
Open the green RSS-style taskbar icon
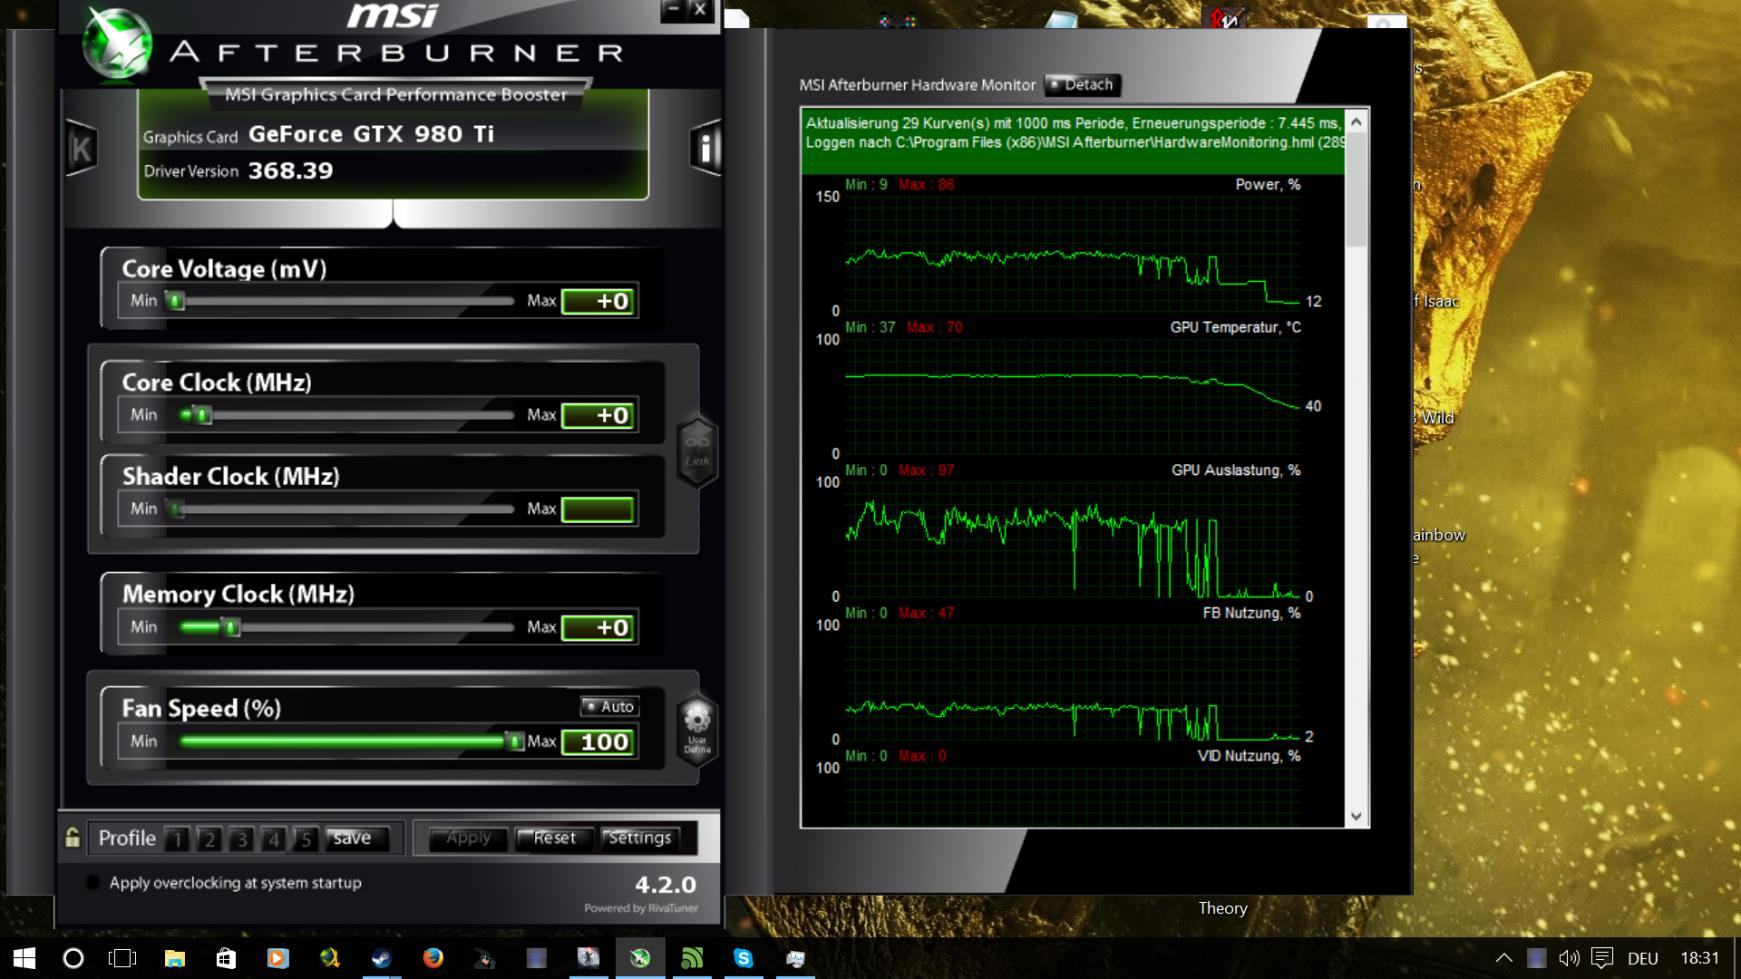(692, 958)
